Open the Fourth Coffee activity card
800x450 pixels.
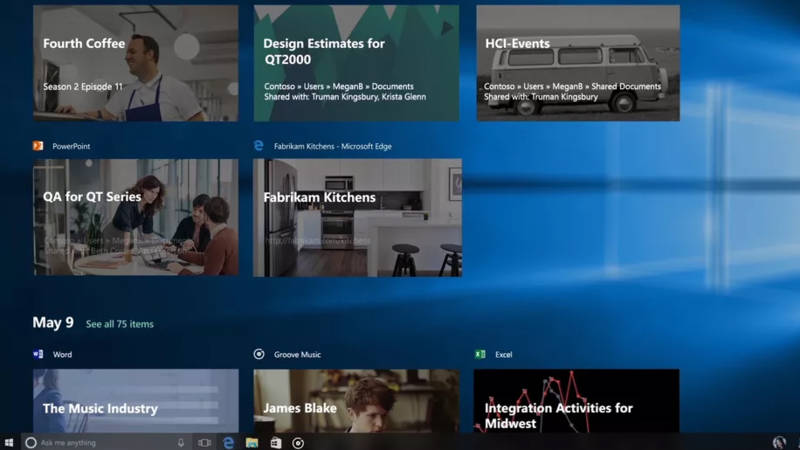136,63
